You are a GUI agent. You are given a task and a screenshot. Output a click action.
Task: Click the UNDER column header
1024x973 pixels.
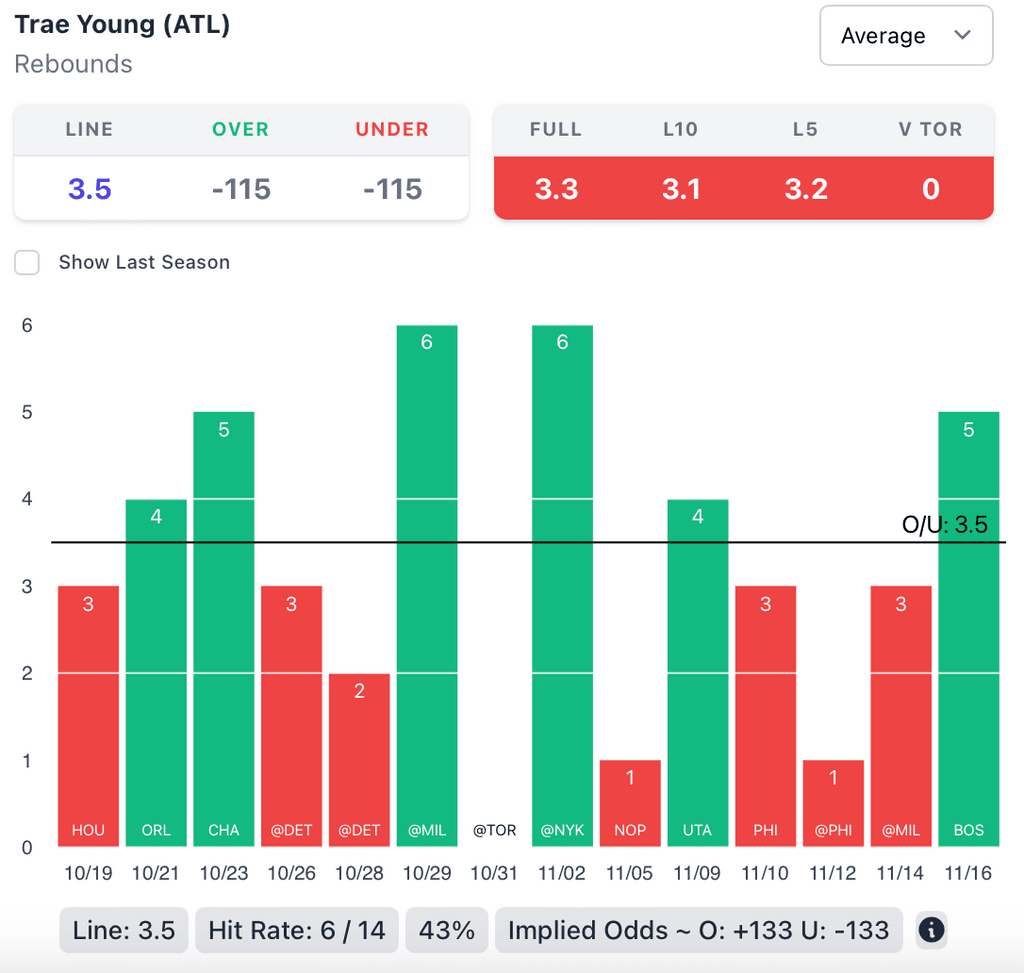392,129
